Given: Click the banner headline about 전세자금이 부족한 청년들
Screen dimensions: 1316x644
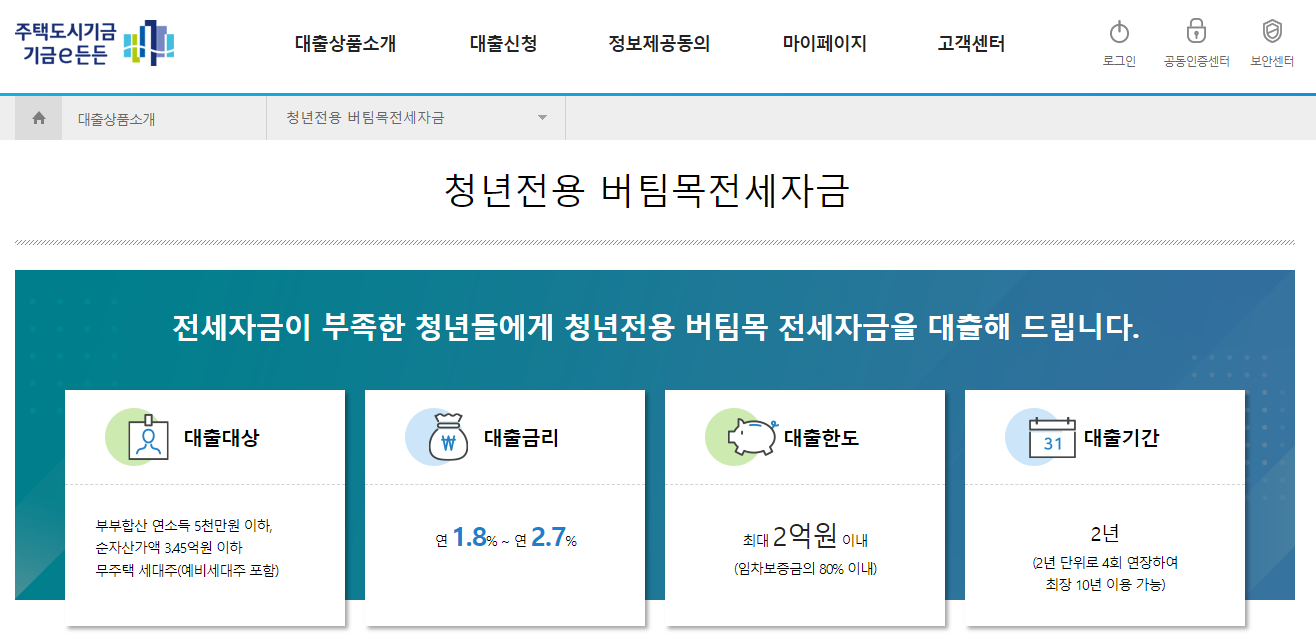Looking at the screenshot, I should coord(656,327).
